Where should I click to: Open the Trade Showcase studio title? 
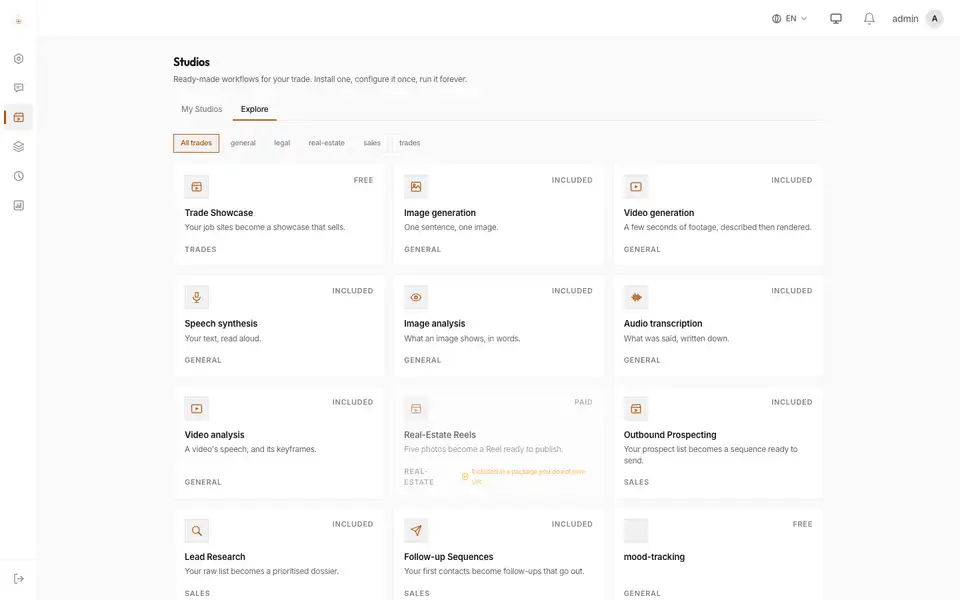(219, 213)
